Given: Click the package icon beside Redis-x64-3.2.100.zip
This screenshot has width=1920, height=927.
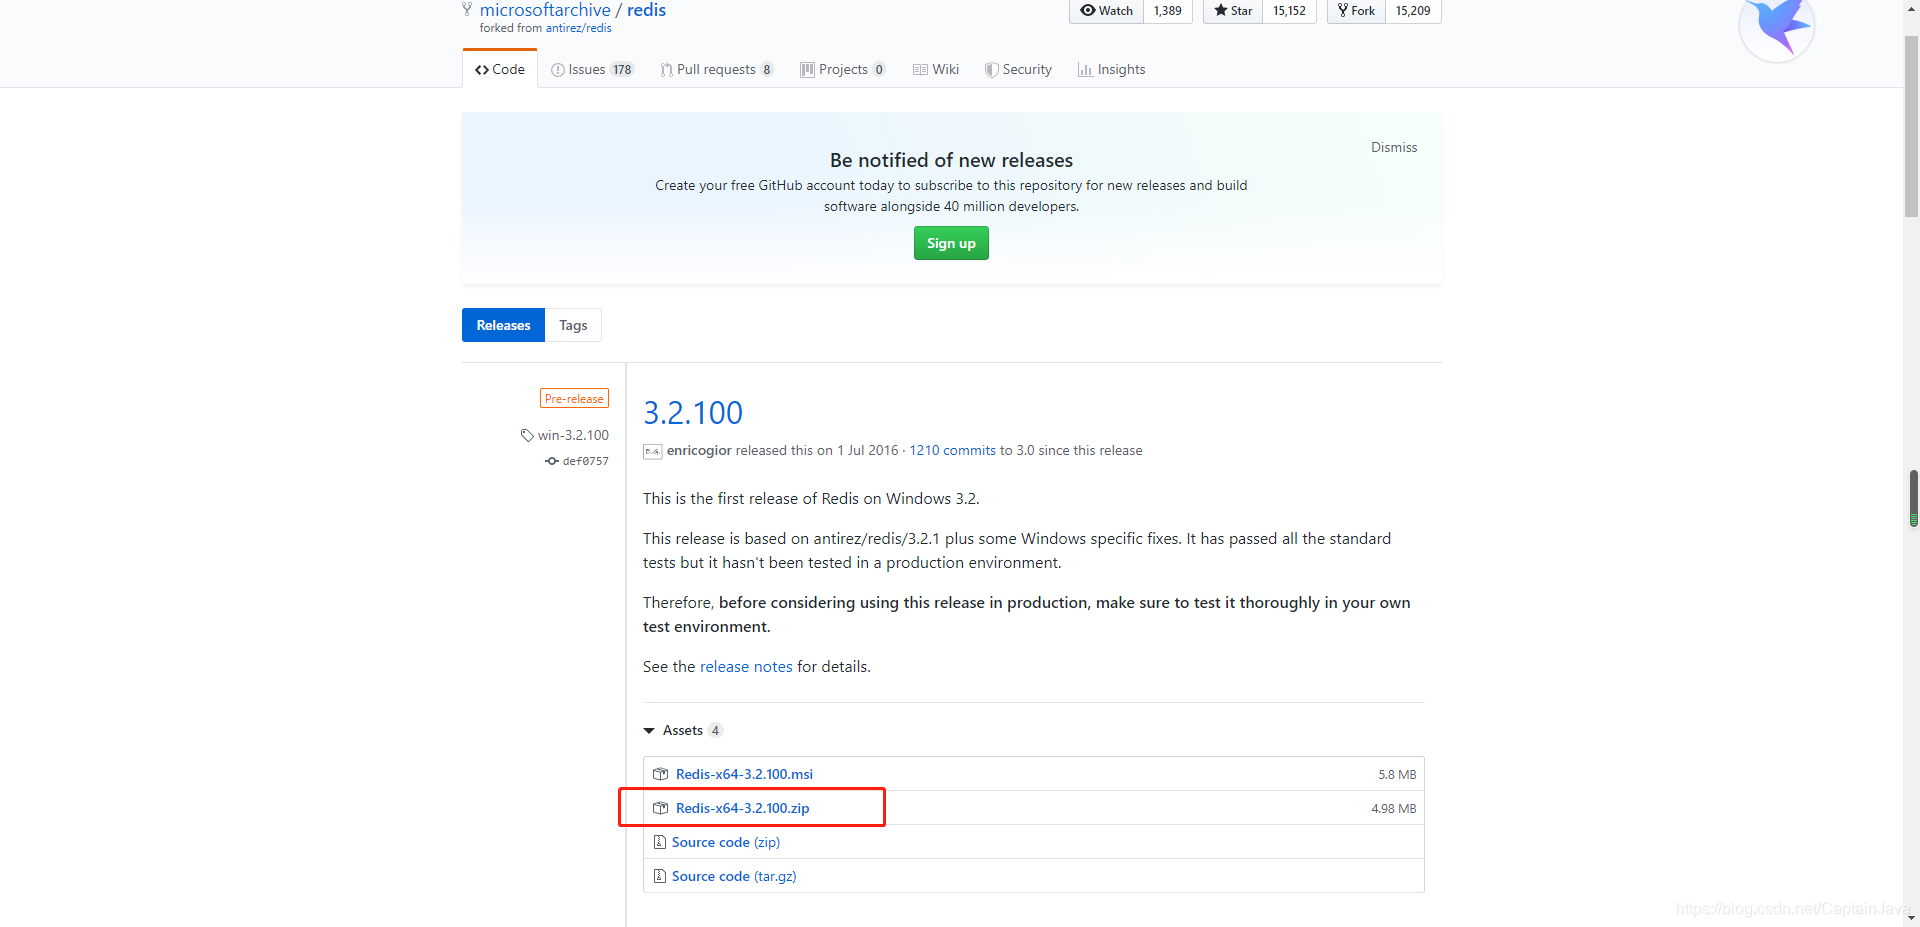Looking at the screenshot, I should point(660,808).
